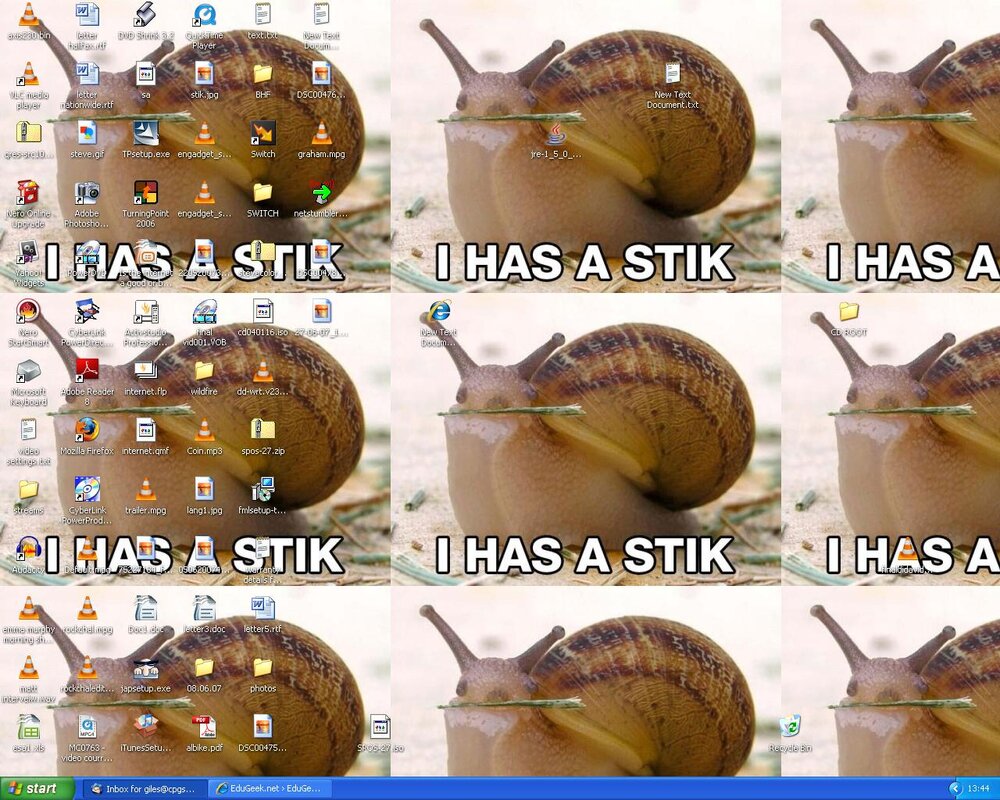Launch the QuickTime Player shortcut
The height and width of the screenshot is (800, 1000).
[x=204, y=15]
